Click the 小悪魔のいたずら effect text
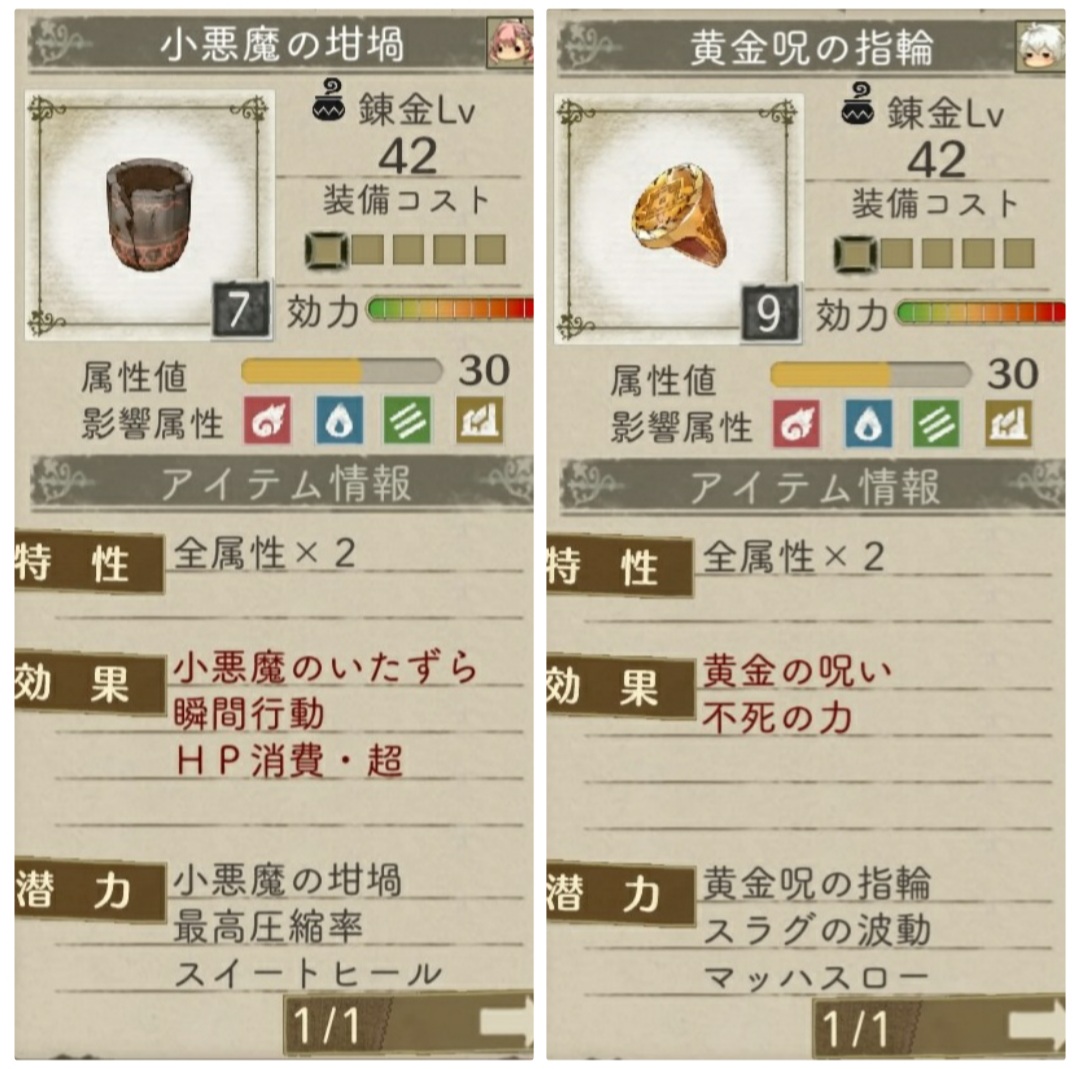 pyautogui.click(x=325, y=667)
